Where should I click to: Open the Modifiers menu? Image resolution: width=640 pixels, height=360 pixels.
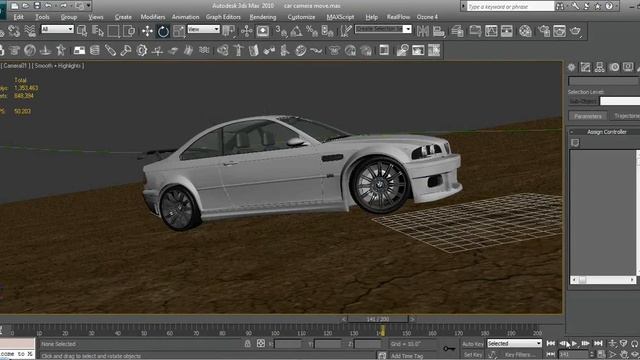[x=153, y=17]
